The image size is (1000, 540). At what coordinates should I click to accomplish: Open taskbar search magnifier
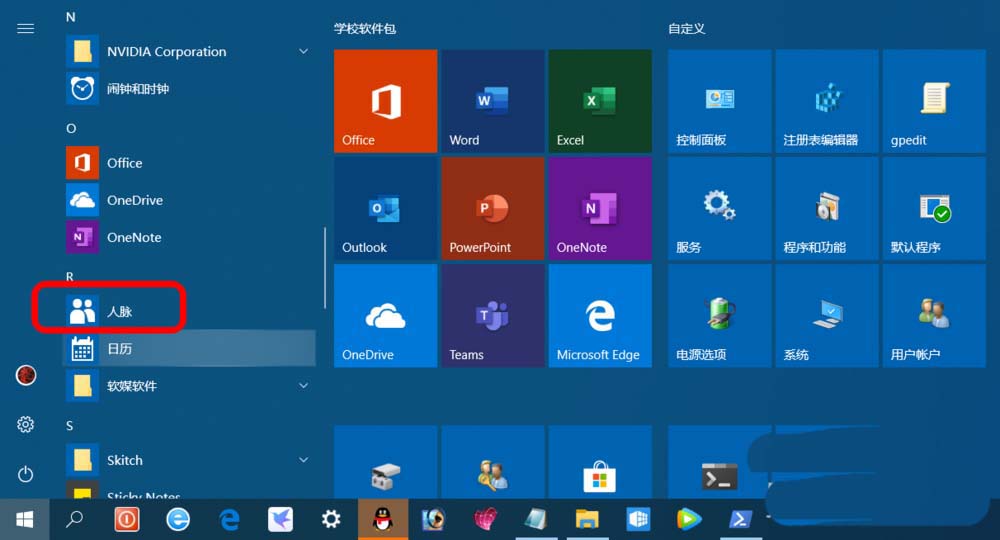(75, 520)
